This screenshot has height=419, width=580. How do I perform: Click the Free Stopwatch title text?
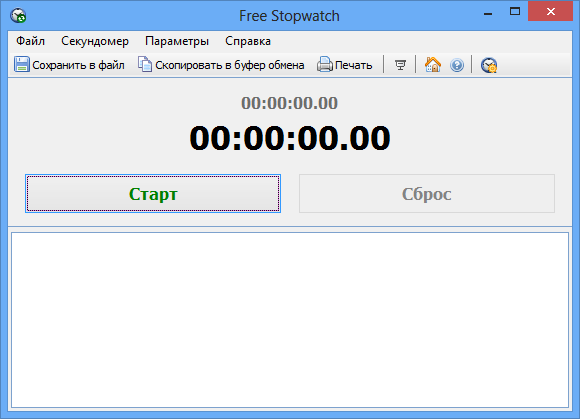(289, 16)
